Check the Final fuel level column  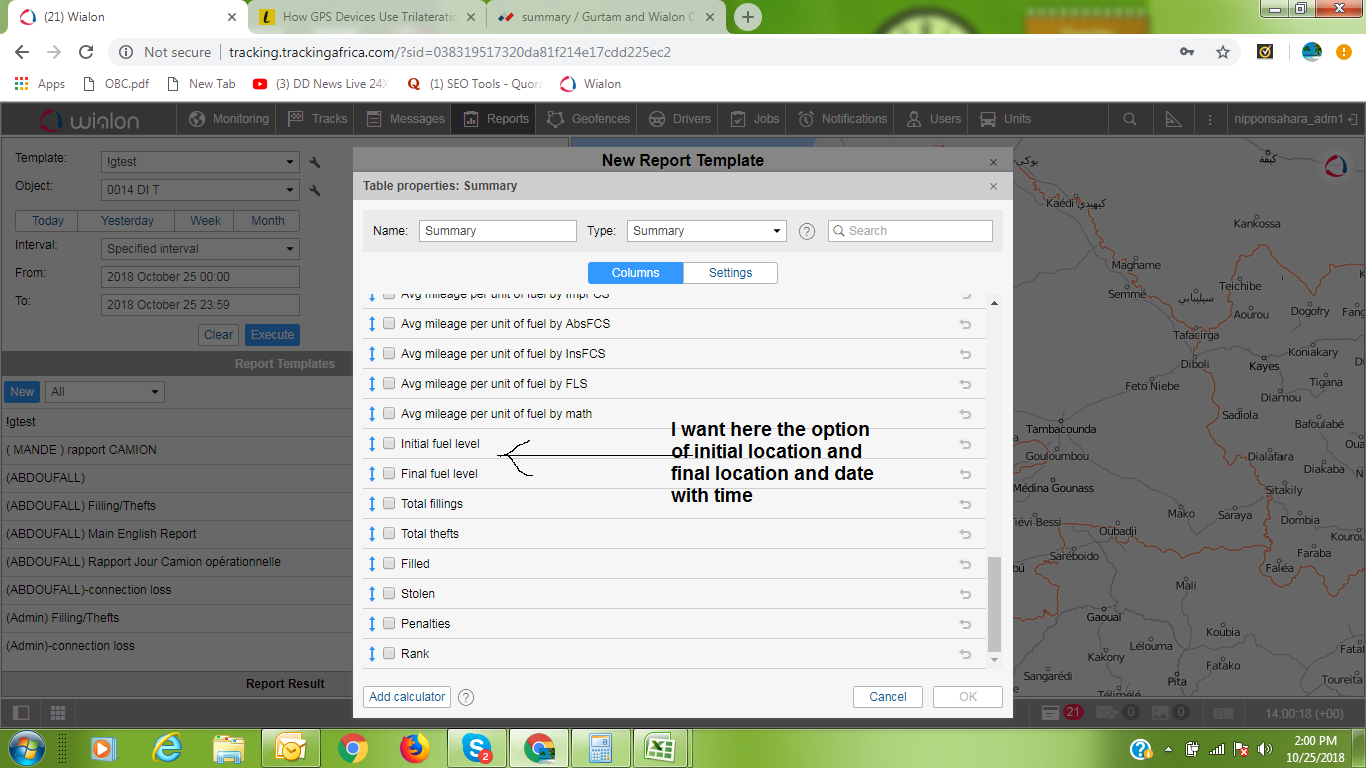coord(389,474)
